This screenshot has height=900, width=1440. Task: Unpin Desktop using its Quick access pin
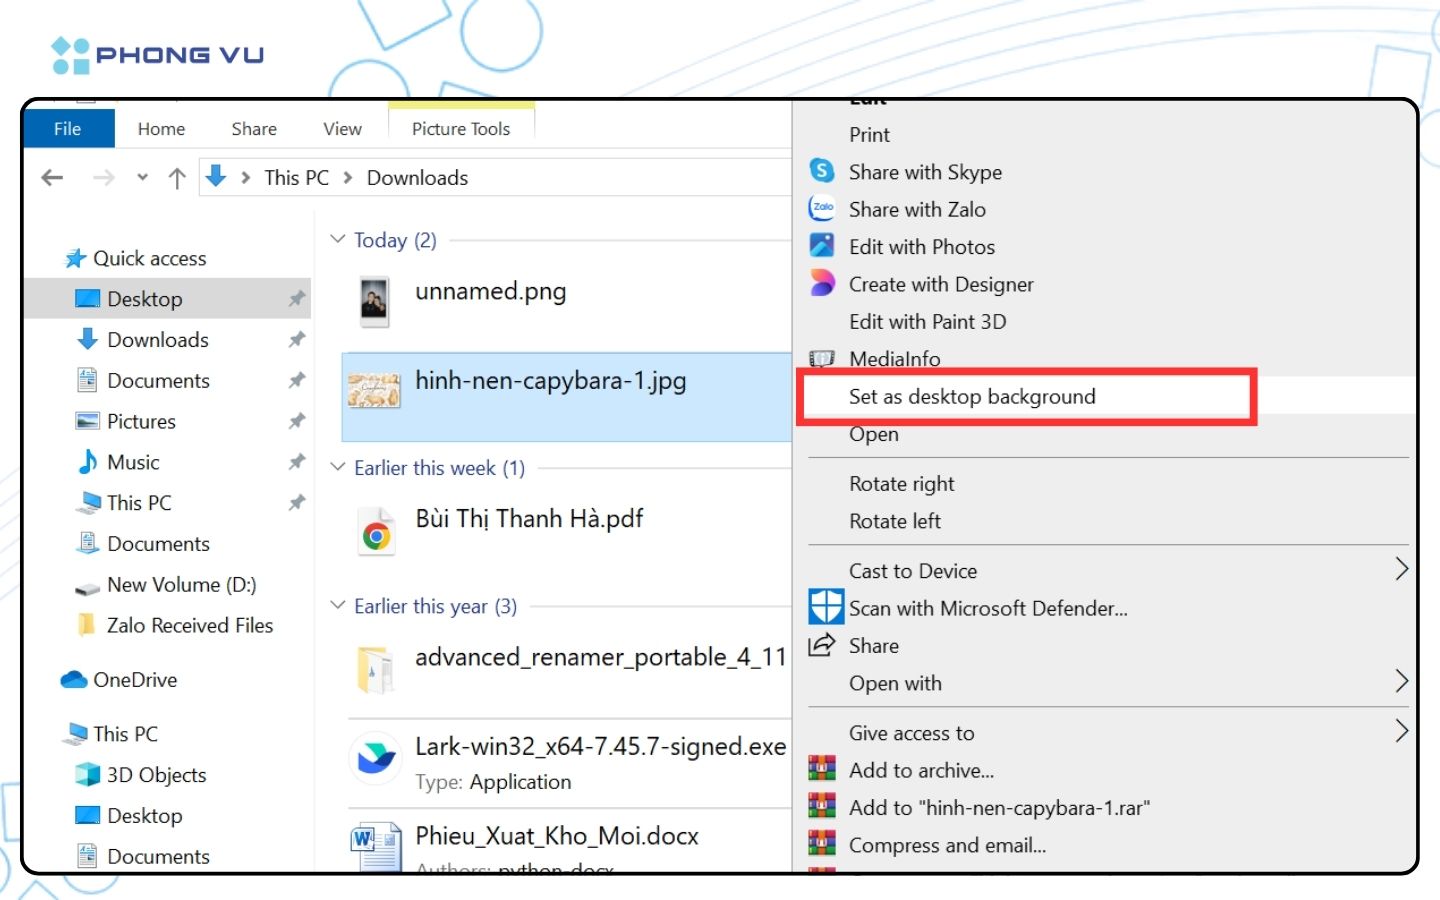296,299
